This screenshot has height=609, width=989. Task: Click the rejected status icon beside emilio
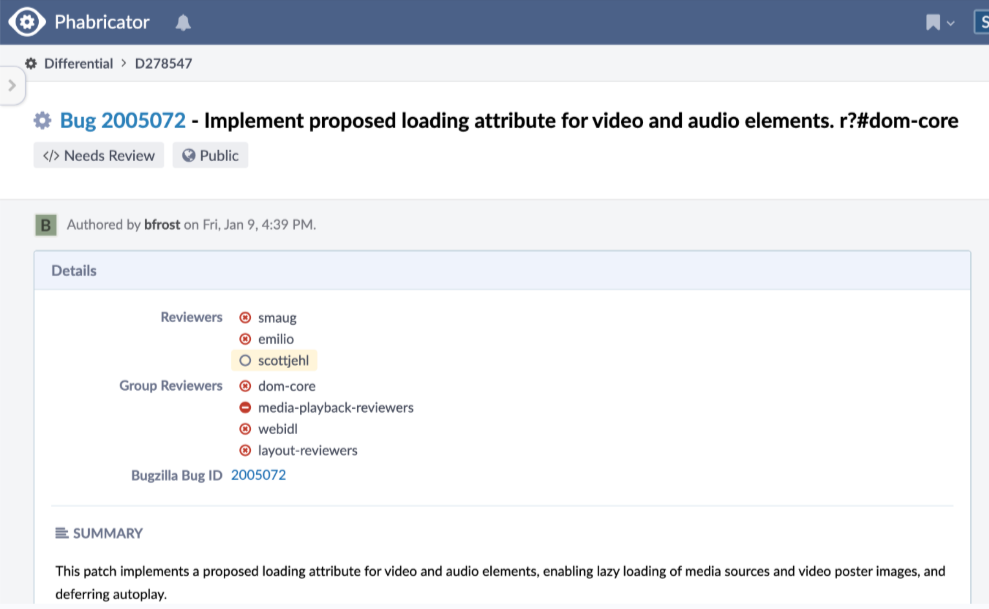coord(245,339)
